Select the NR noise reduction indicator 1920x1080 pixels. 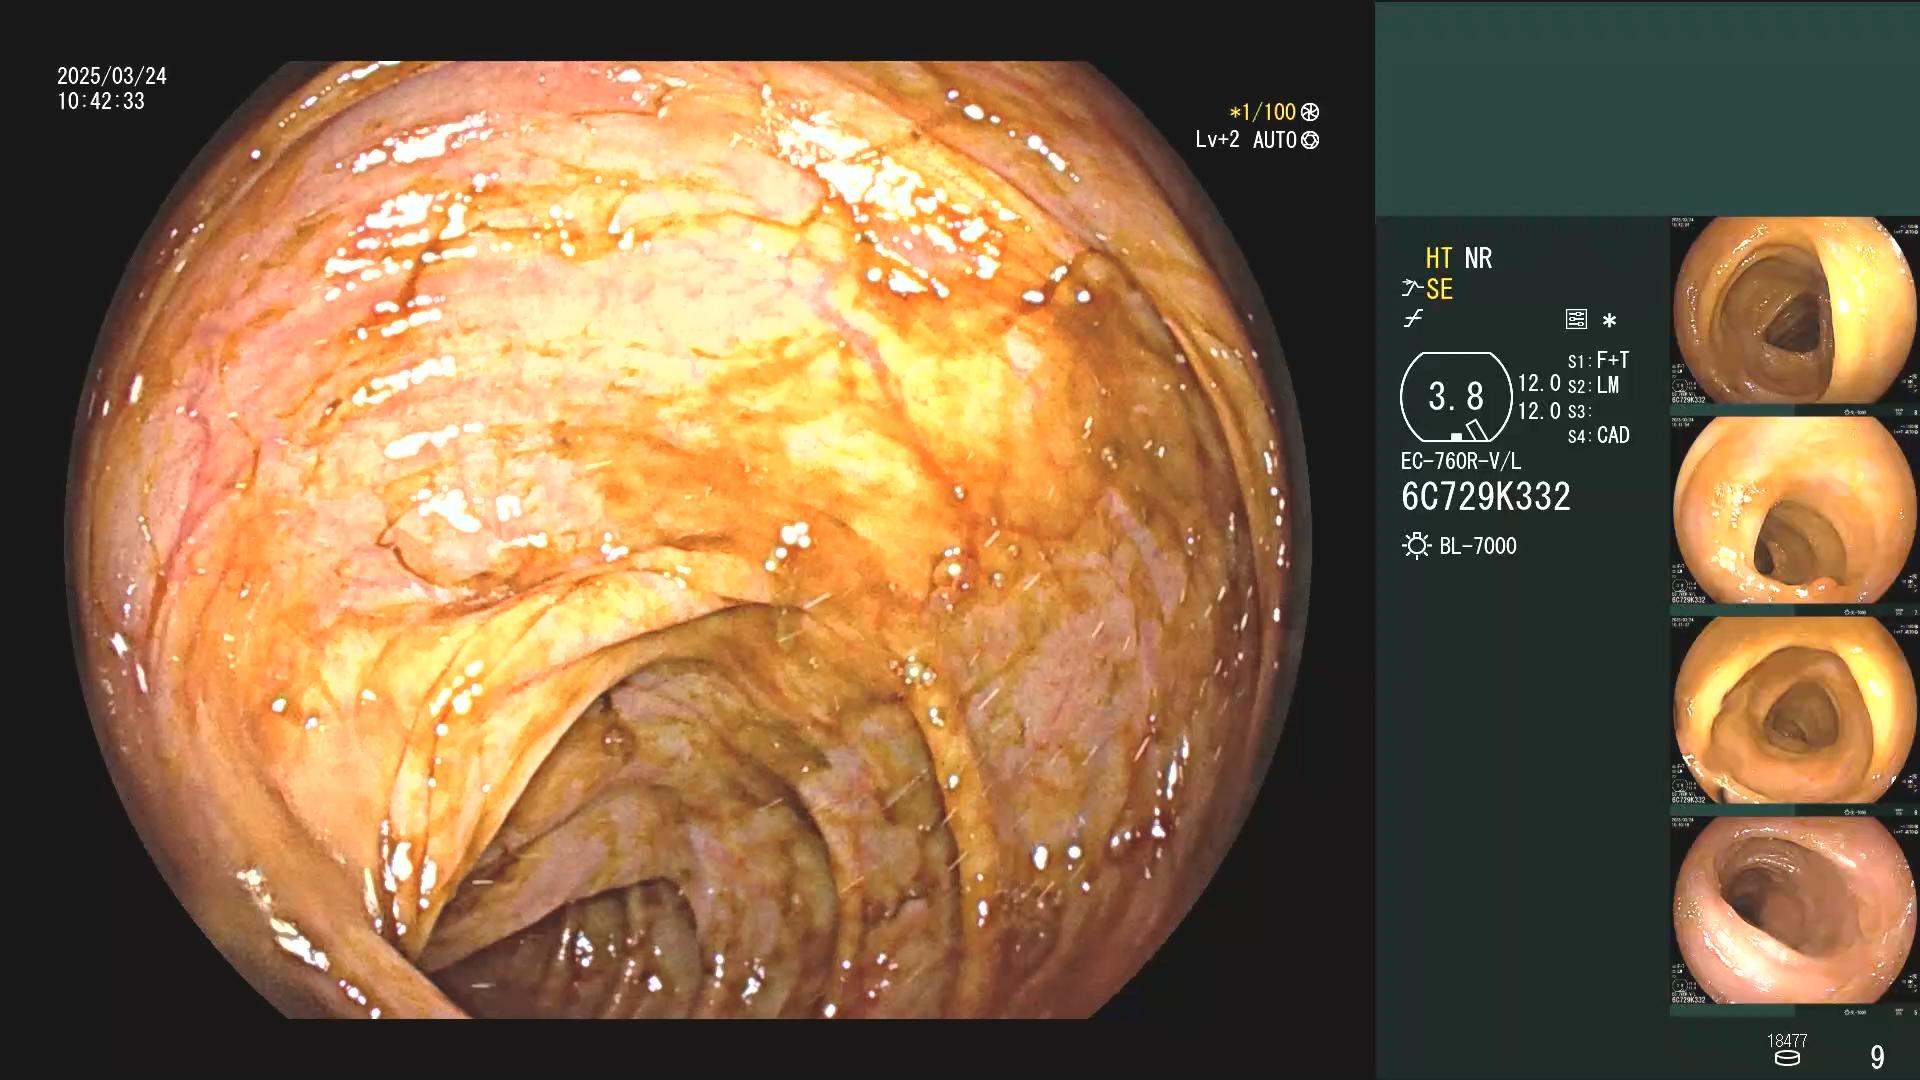(x=1478, y=258)
